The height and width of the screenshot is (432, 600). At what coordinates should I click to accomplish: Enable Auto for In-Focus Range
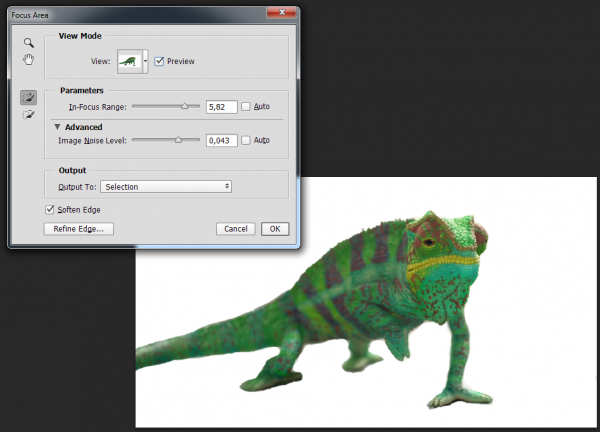(246, 106)
